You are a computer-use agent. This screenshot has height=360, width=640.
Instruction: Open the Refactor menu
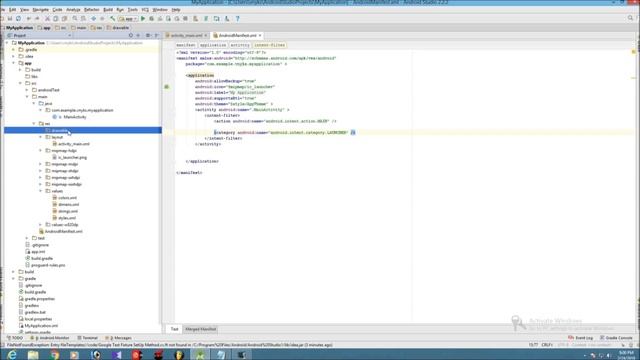91,9
